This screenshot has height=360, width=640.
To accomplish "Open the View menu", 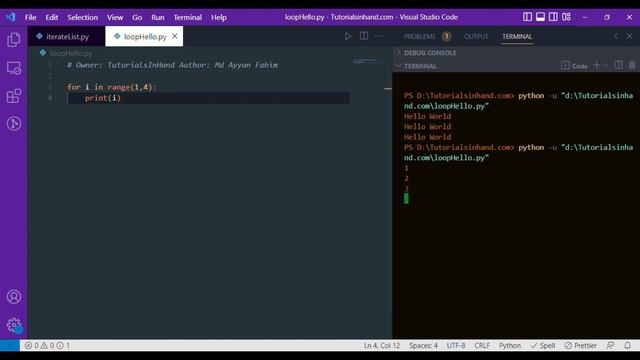I will click(115, 17).
